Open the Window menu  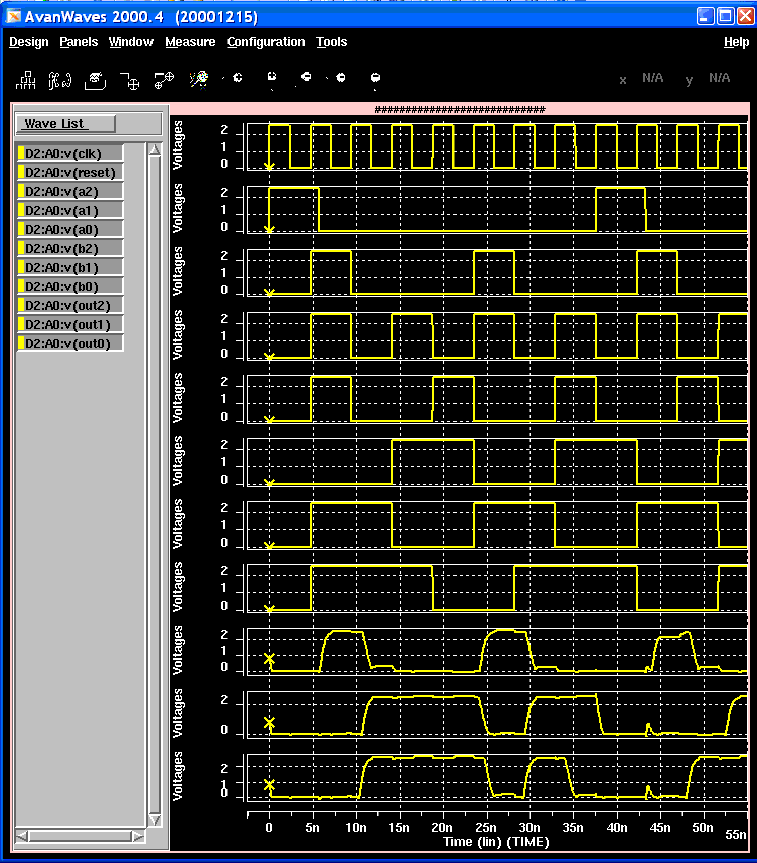click(x=131, y=42)
